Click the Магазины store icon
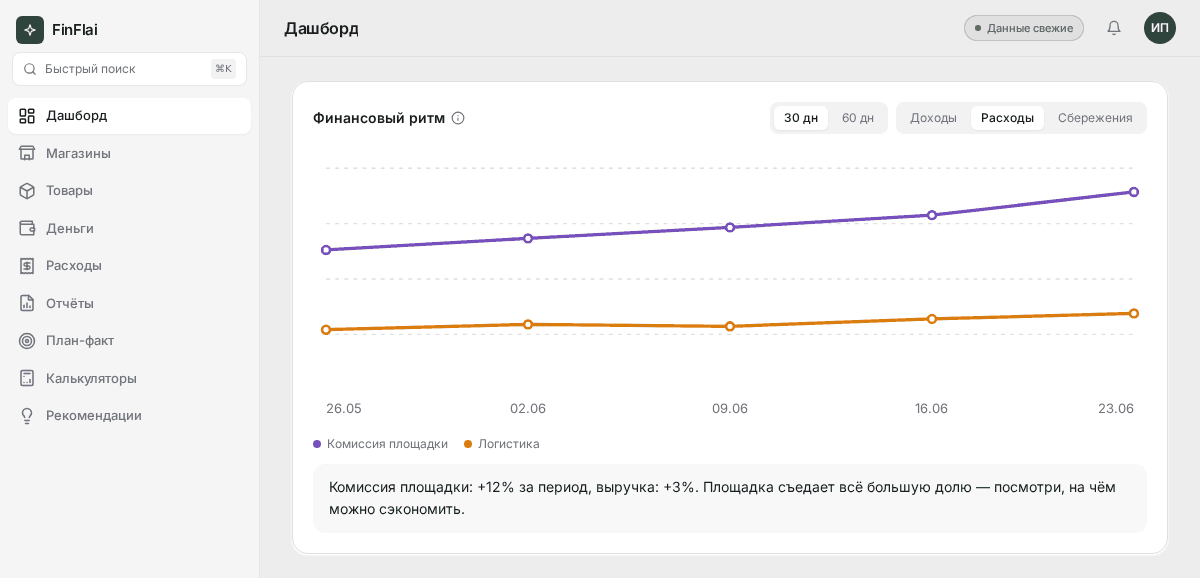This screenshot has height=578, width=1200. (27, 153)
